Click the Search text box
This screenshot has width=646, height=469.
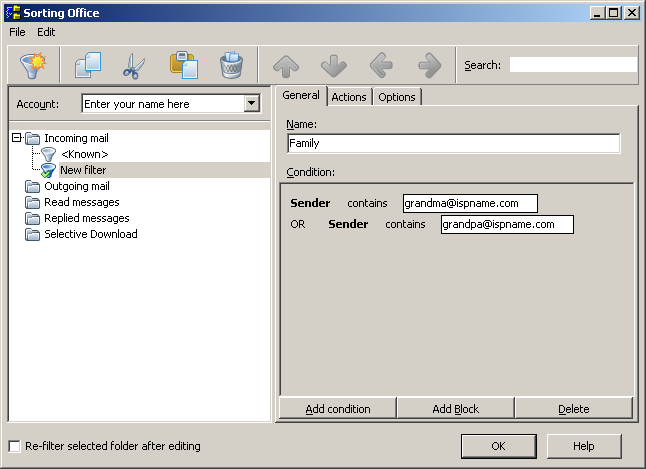click(572, 65)
